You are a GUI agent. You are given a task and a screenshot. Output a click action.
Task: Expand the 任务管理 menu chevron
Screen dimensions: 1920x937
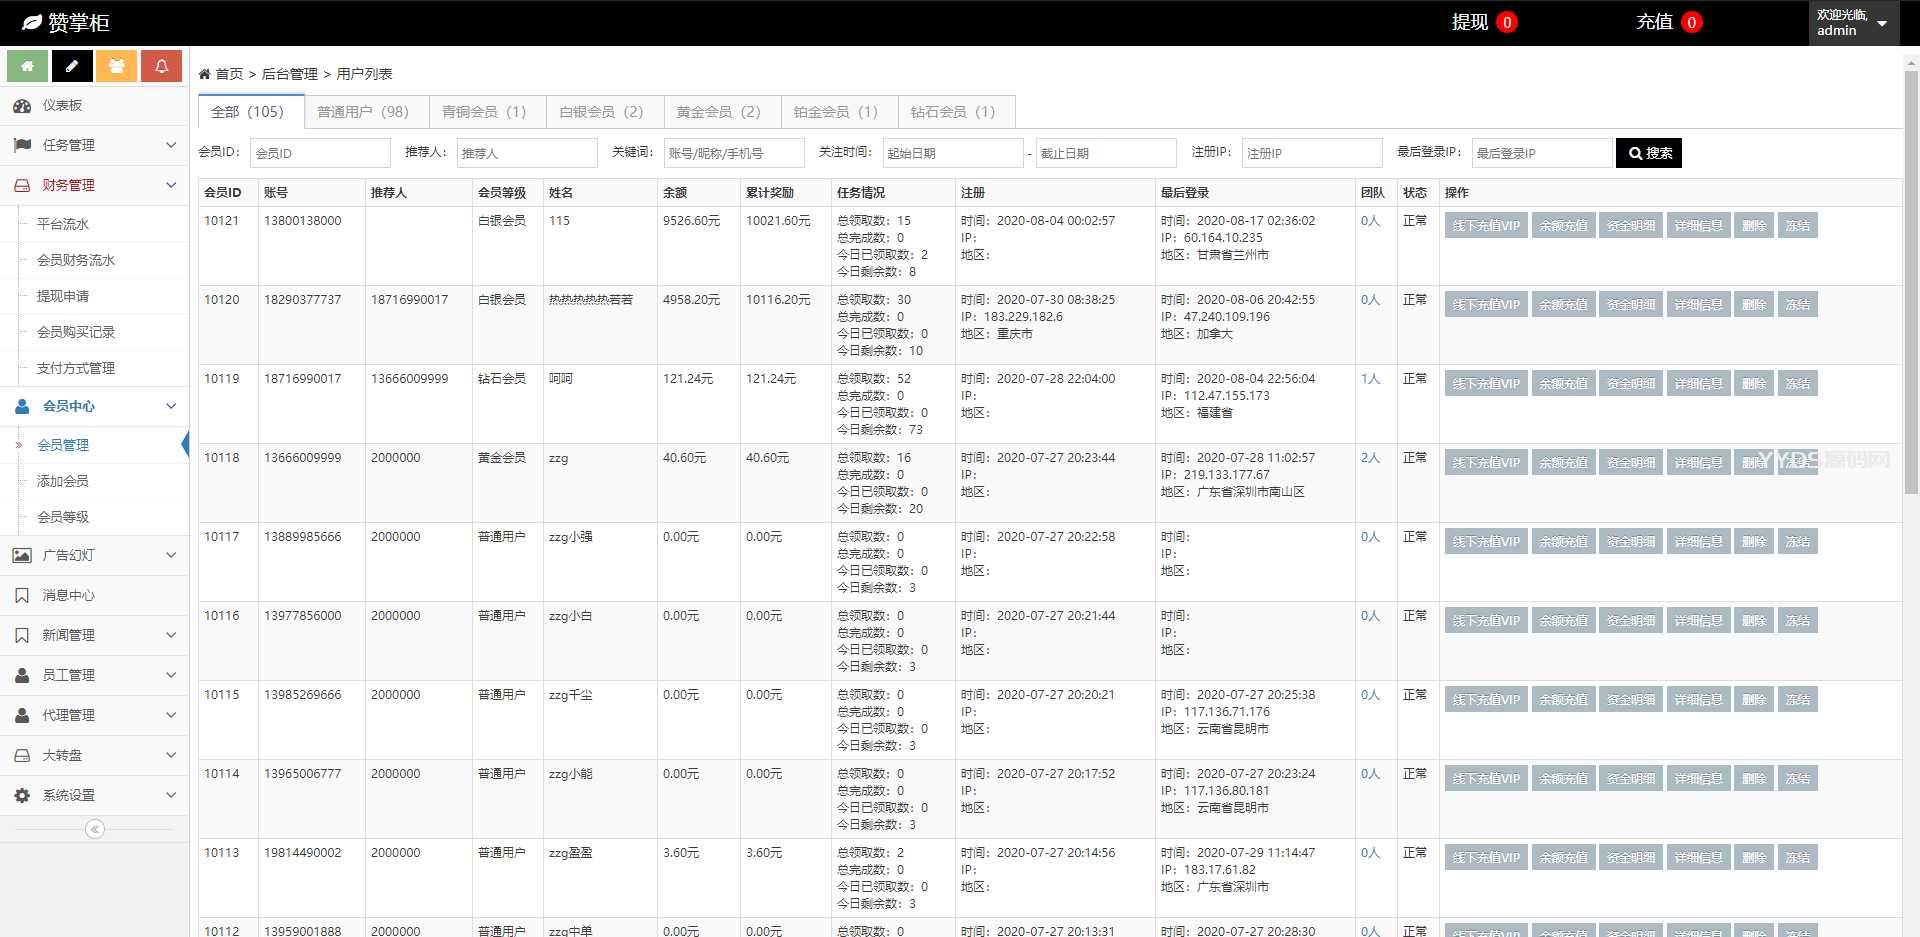[171, 145]
